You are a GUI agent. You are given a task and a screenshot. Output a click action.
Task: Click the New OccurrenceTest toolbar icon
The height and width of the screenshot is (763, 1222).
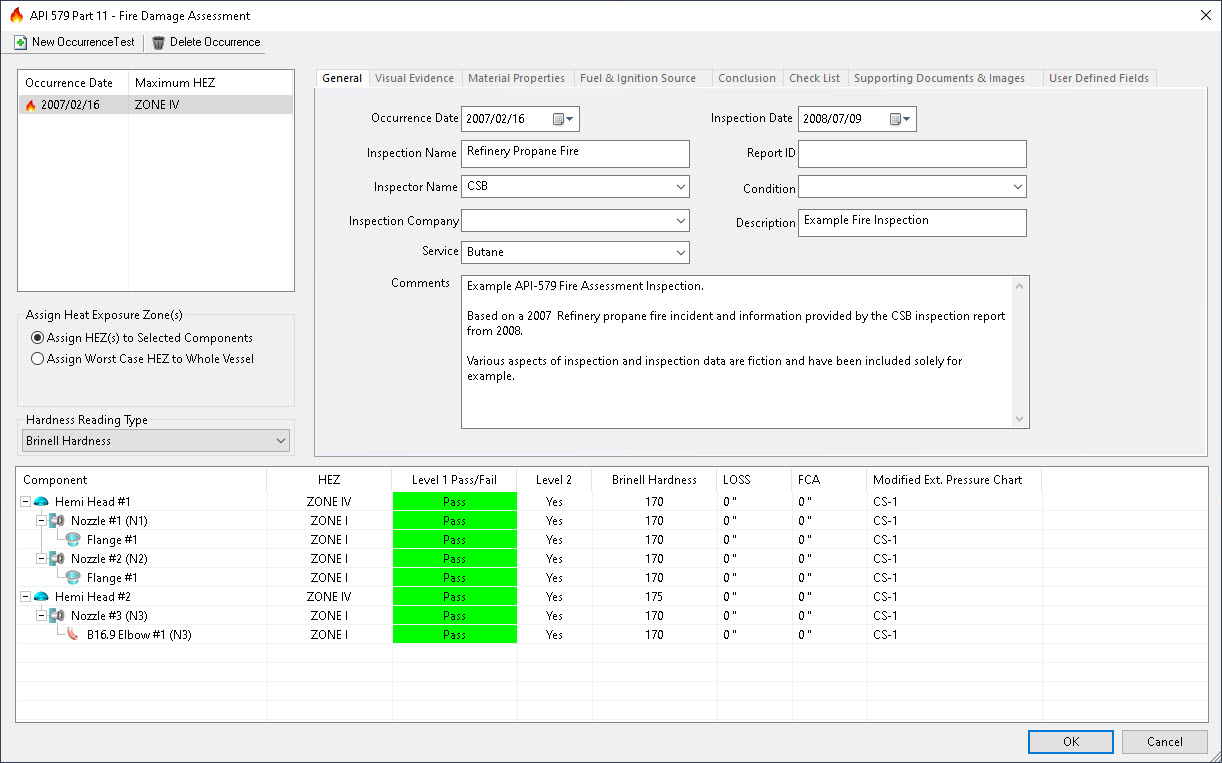(x=20, y=43)
